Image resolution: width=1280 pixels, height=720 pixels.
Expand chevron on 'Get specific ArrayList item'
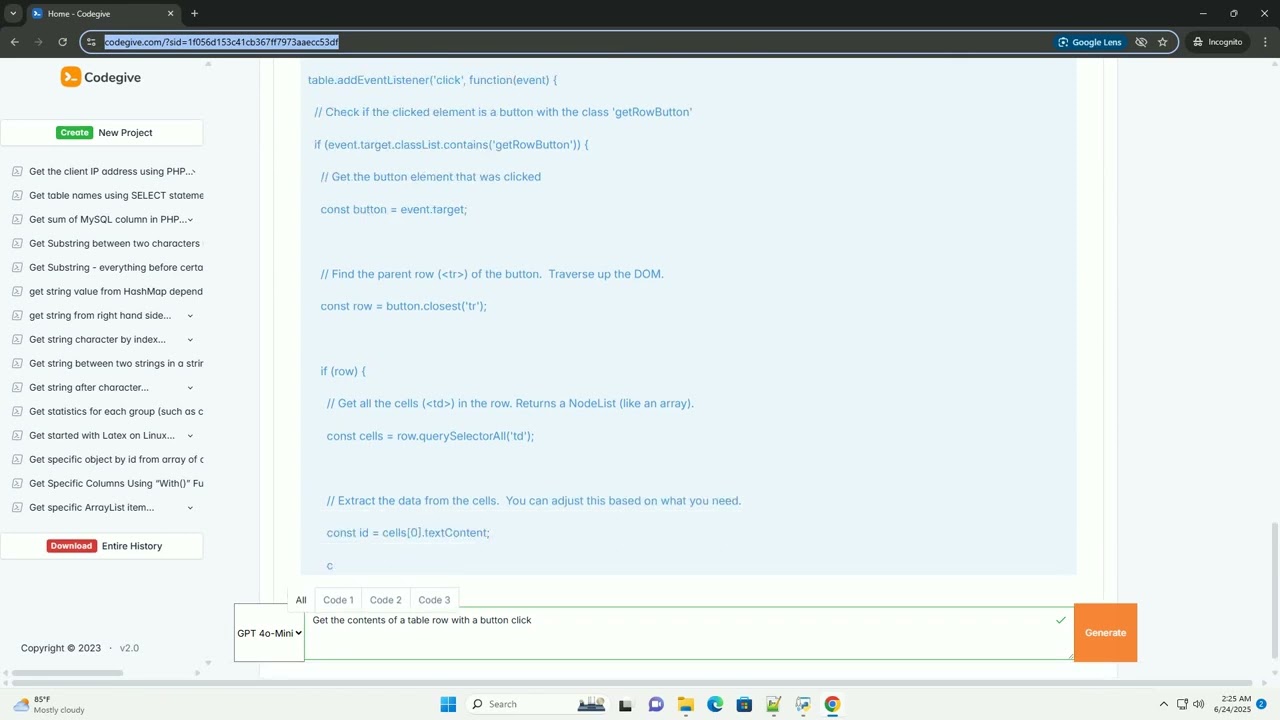(190, 508)
